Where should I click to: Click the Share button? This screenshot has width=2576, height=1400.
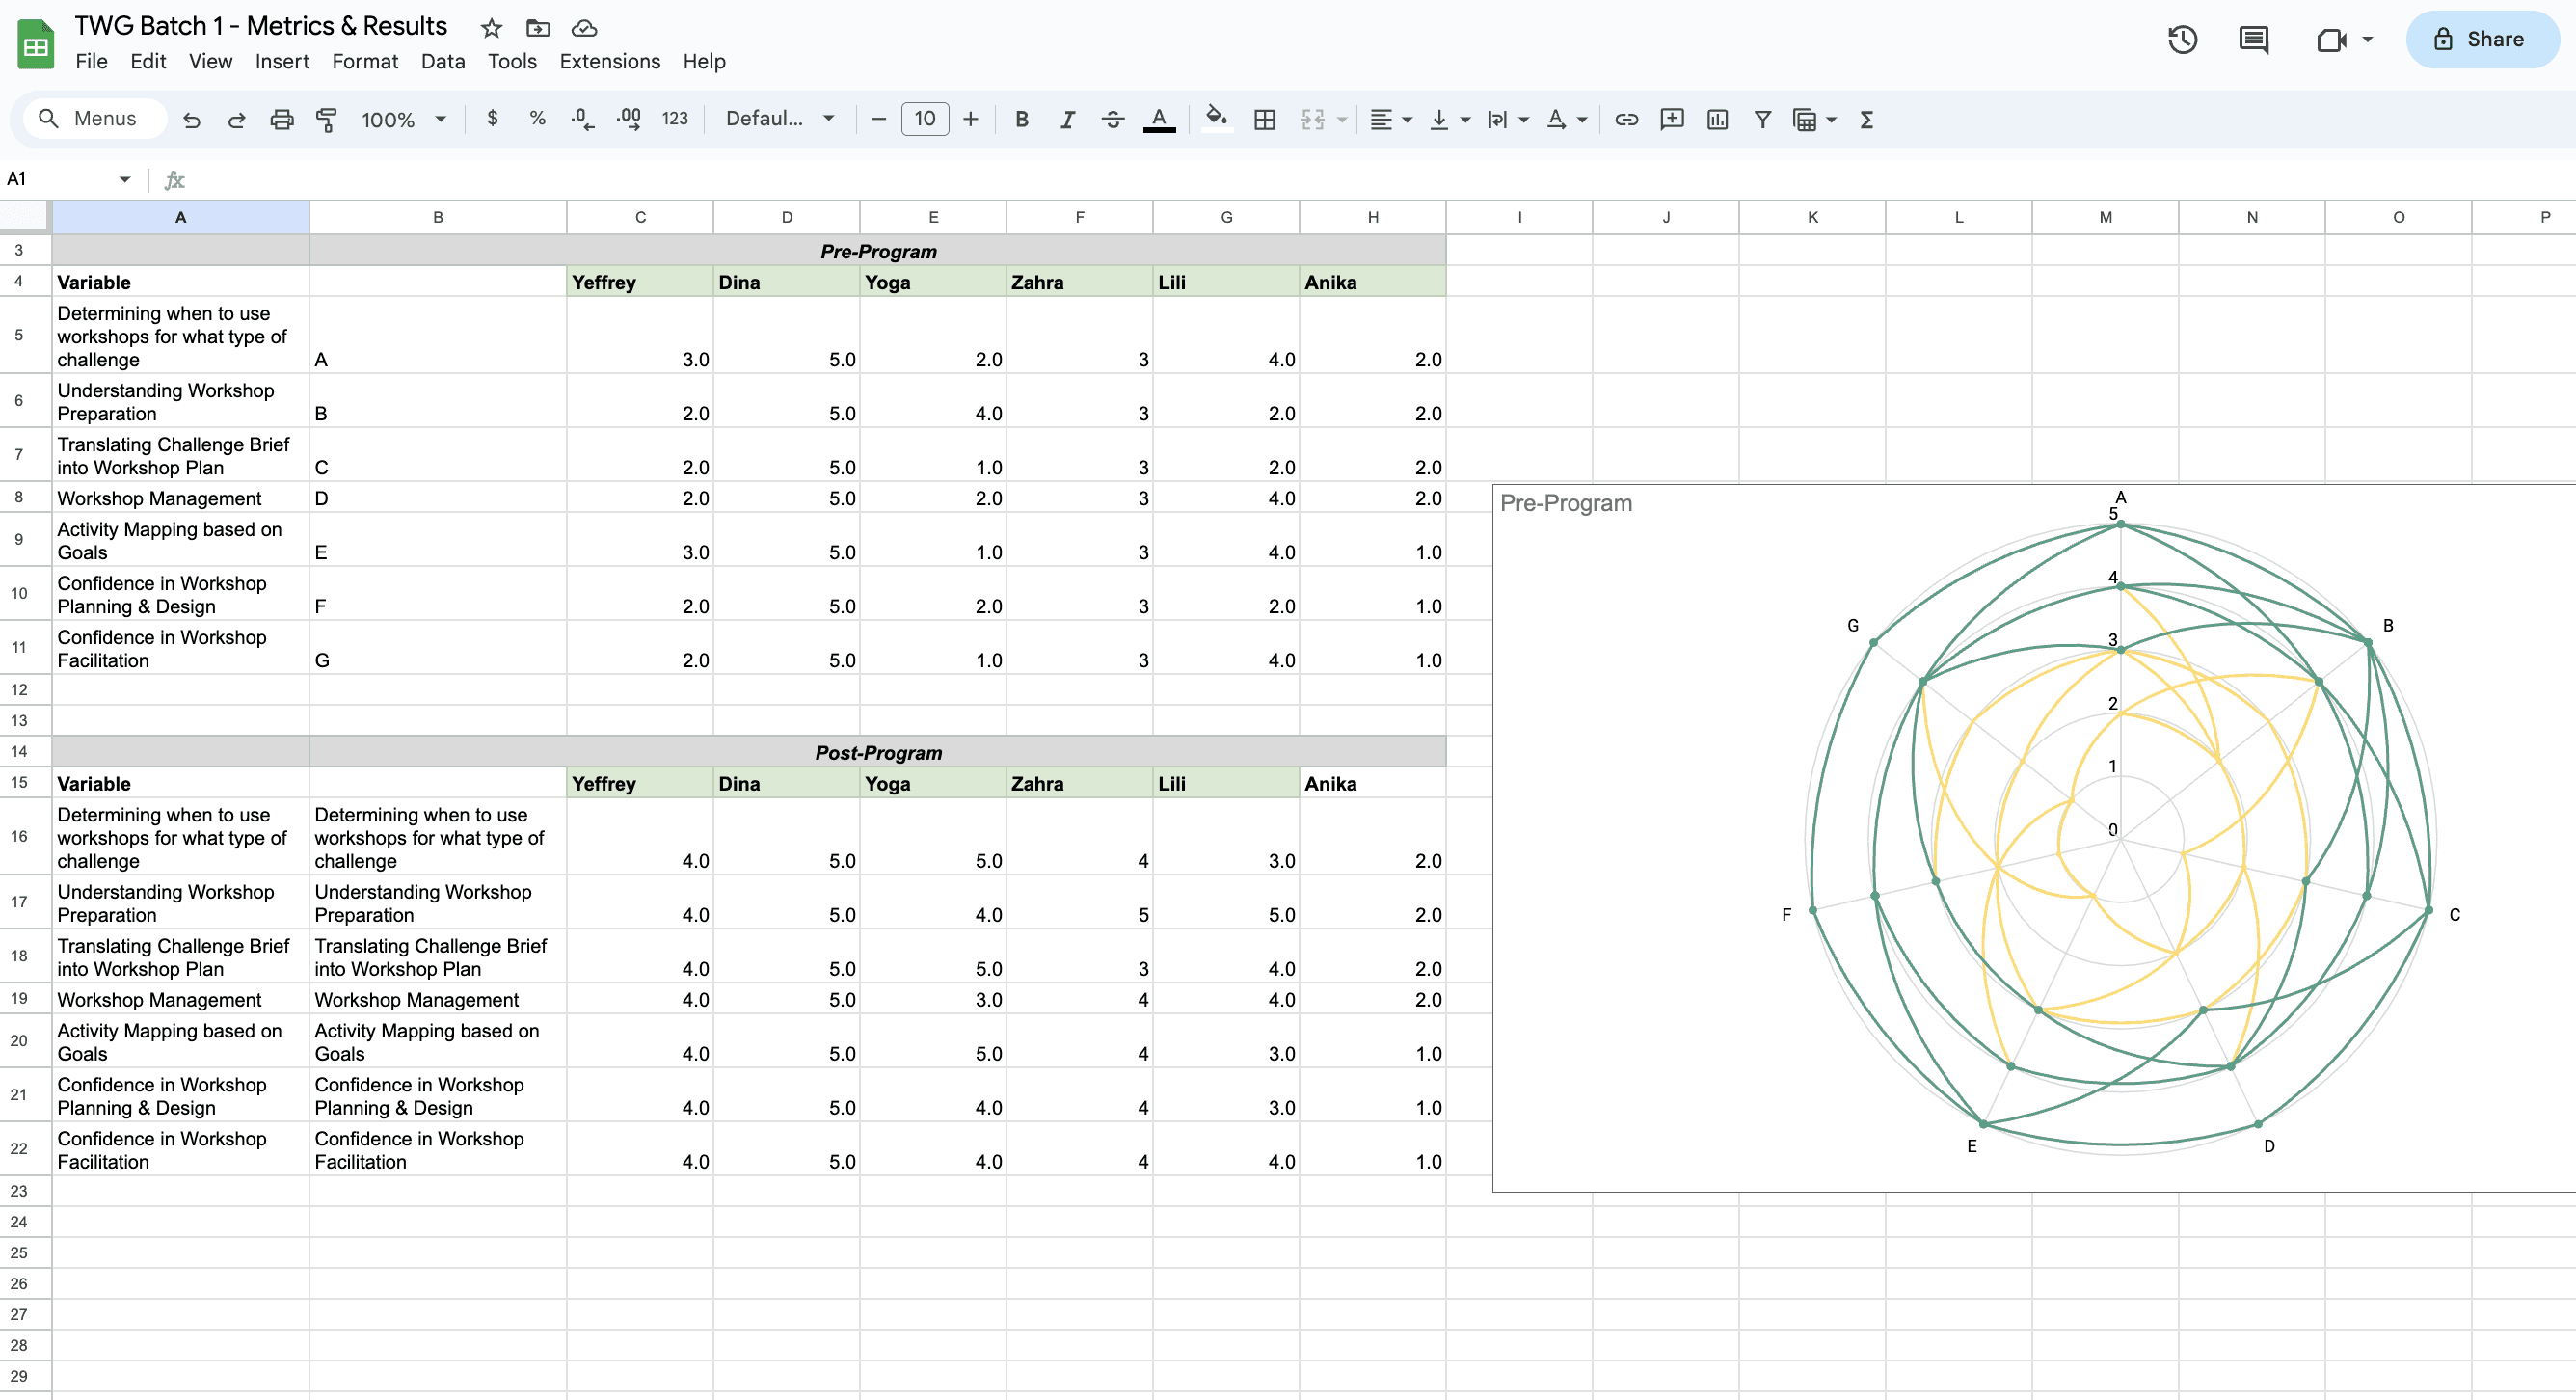(x=2481, y=40)
